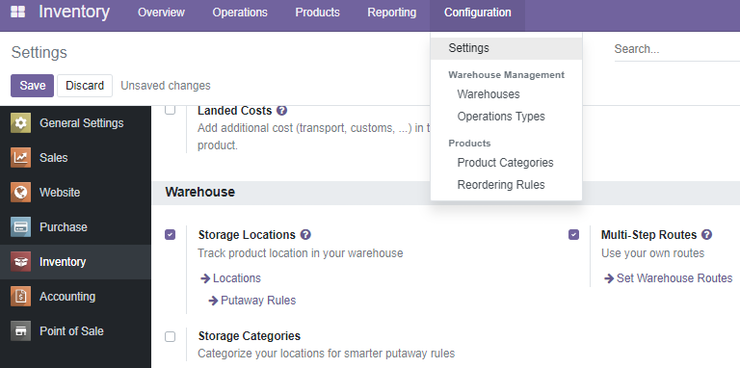Tick the Storage Categories checkbox
This screenshot has height=368, width=740.
pyautogui.click(x=170, y=336)
